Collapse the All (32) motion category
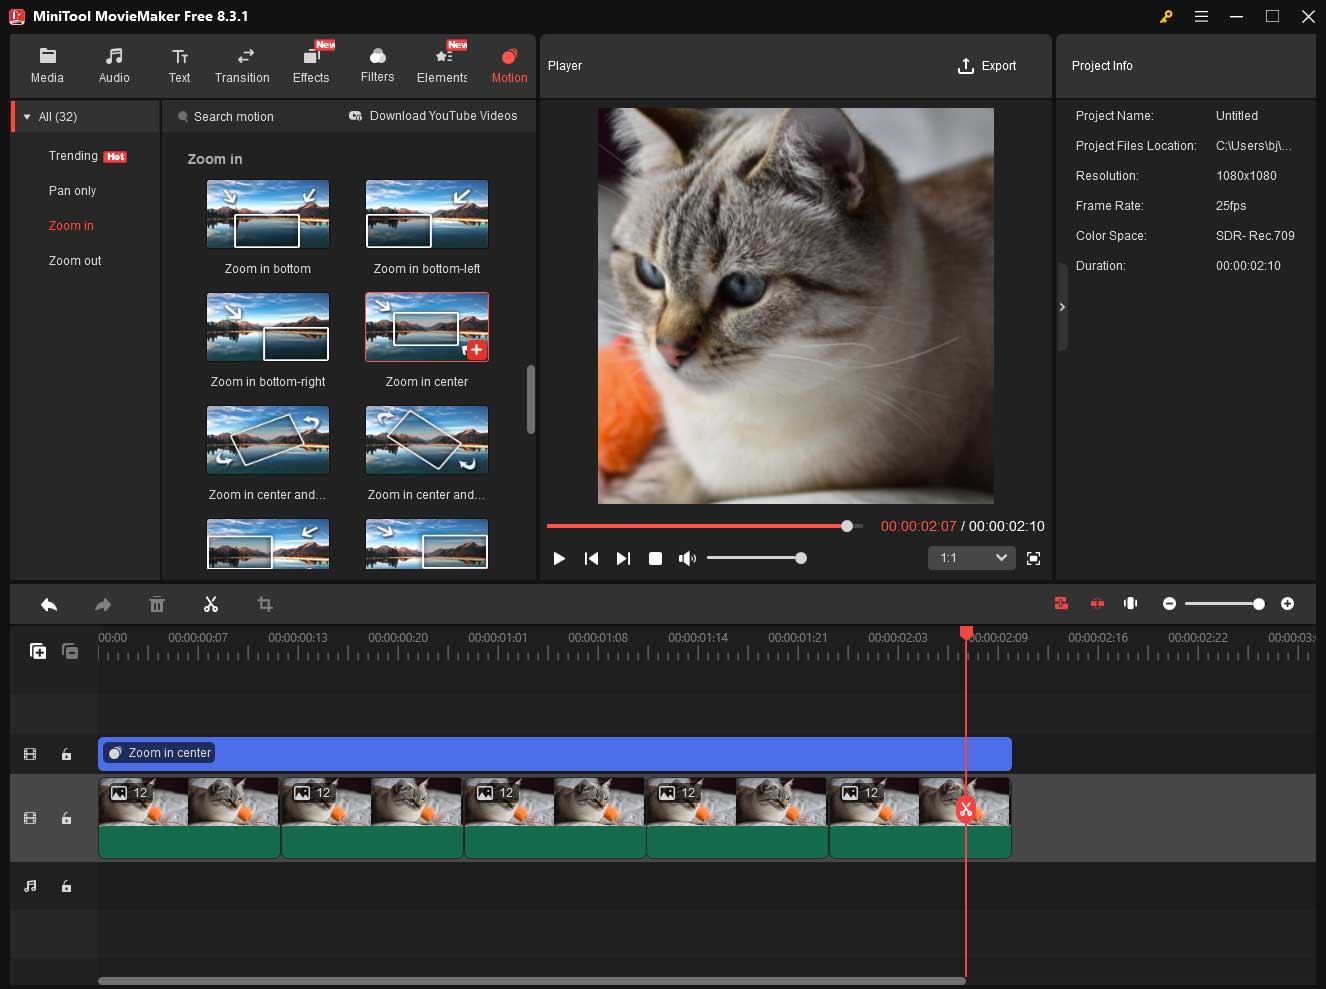This screenshot has width=1326, height=989. [28, 117]
